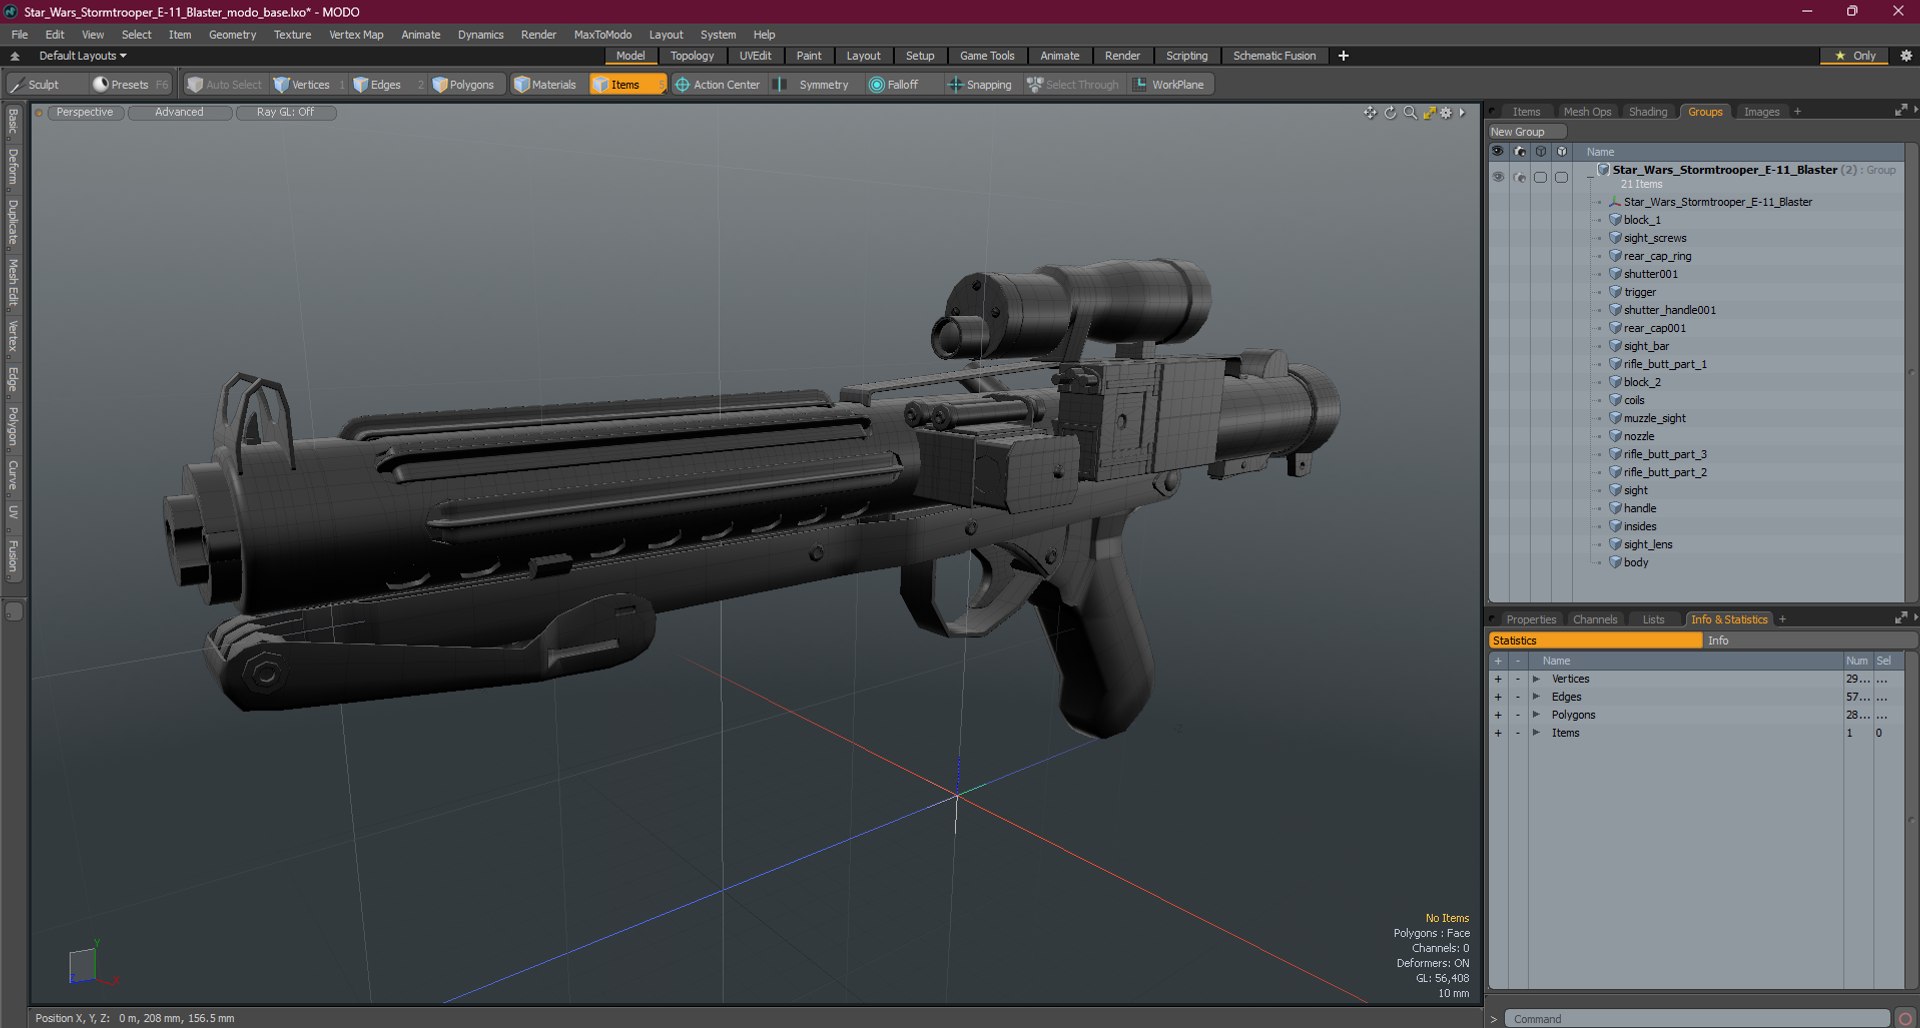
Task: Expand the Items statistics row
Action: 1536,733
